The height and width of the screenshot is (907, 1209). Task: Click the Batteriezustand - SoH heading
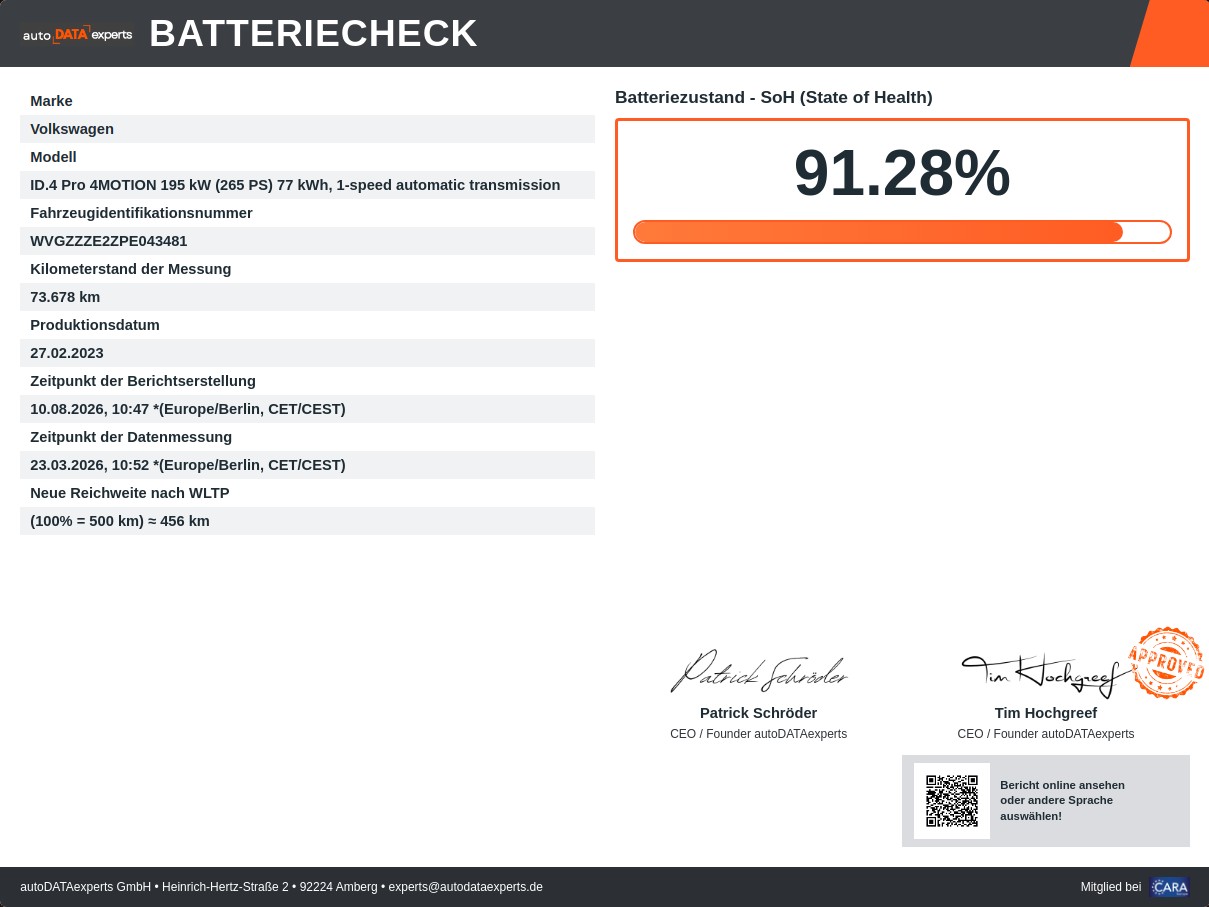774,97
